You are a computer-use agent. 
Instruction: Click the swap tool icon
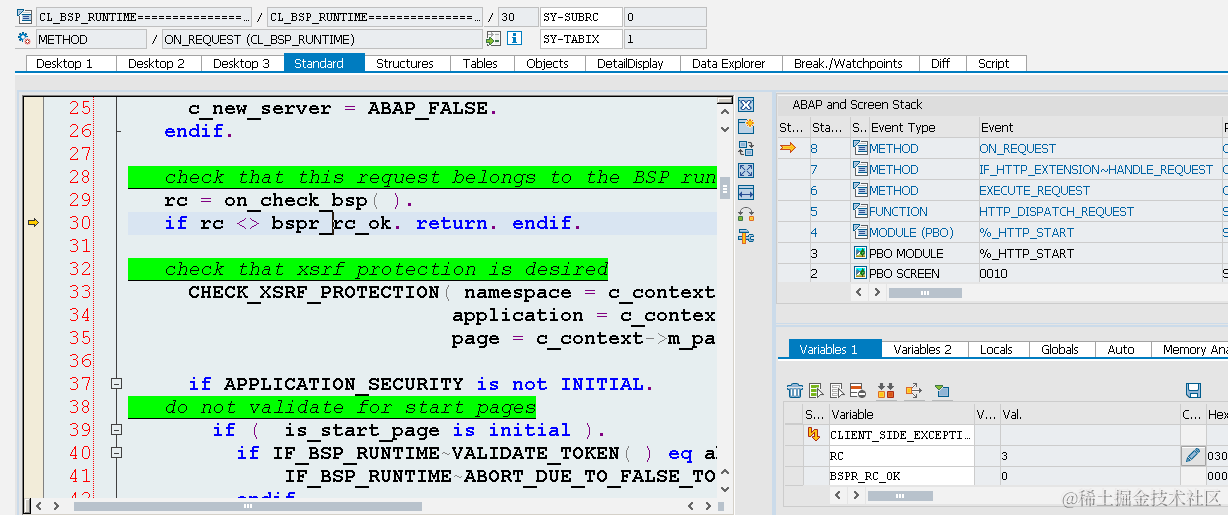point(745,148)
